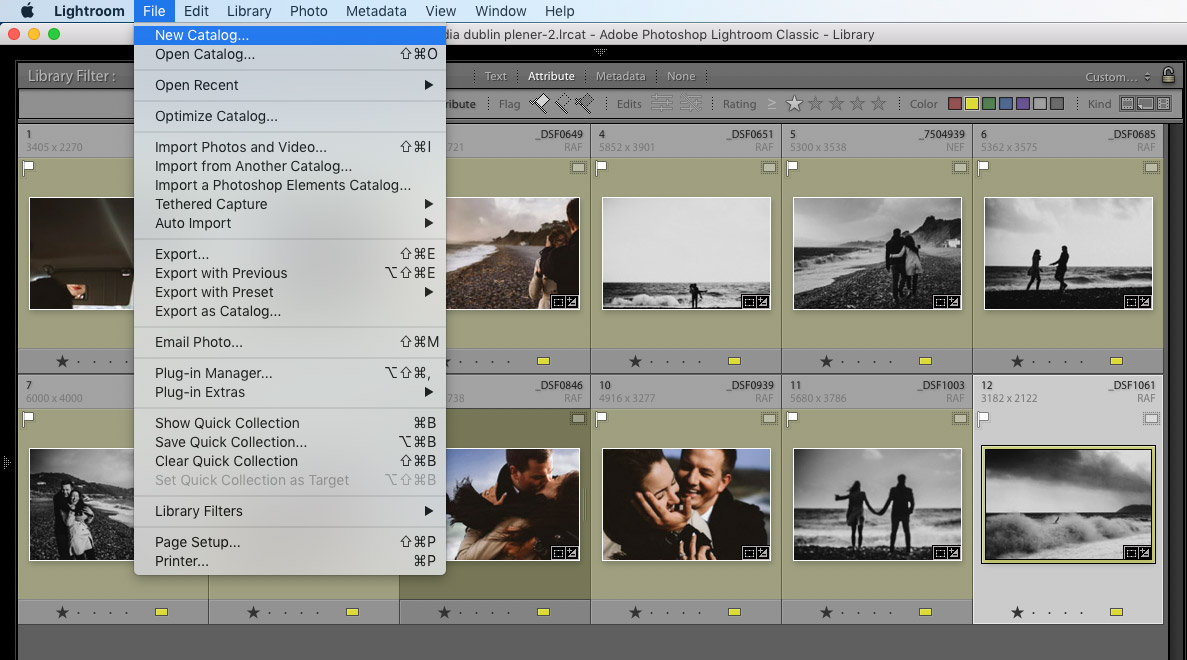Choose New Catalog from File menu
The image size is (1187, 660).
(x=202, y=35)
